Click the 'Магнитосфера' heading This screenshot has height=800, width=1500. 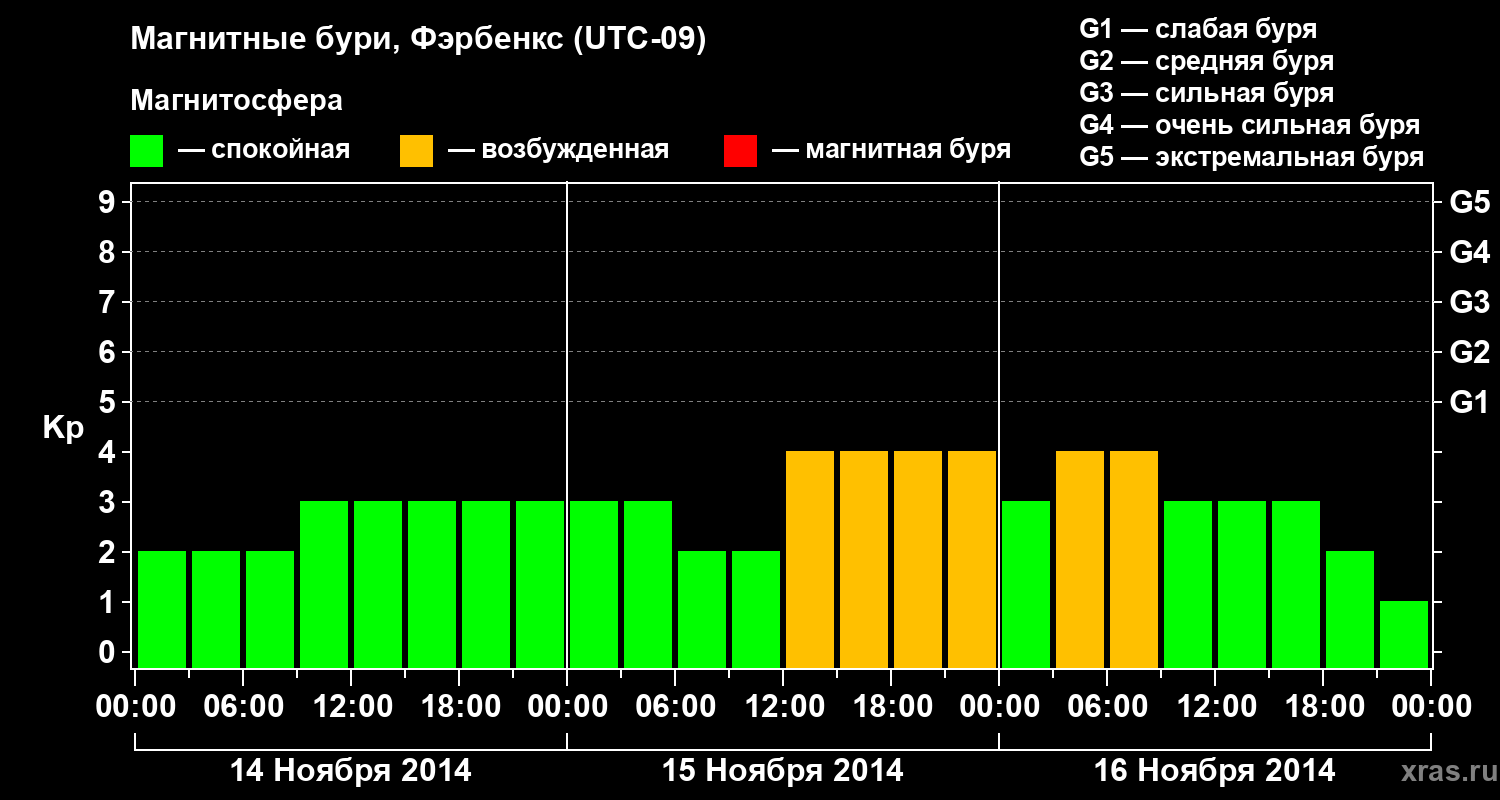tap(236, 101)
